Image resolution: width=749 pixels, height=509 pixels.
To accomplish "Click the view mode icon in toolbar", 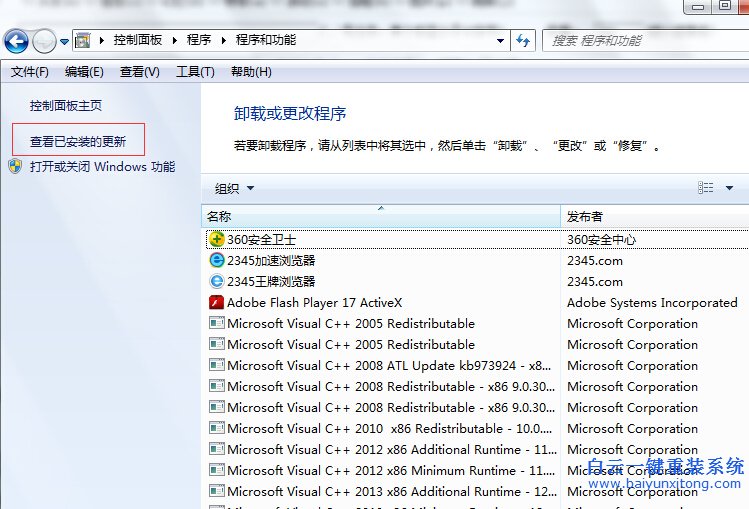I will 706,188.
